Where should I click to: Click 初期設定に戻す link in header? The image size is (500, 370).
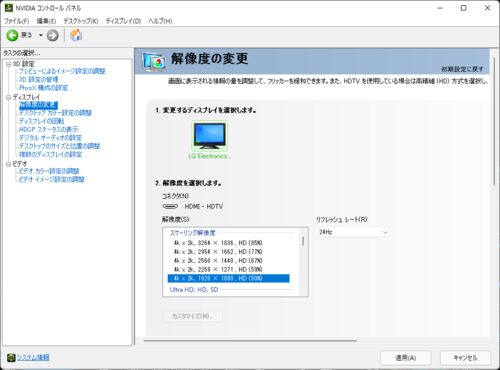pyautogui.click(x=462, y=69)
